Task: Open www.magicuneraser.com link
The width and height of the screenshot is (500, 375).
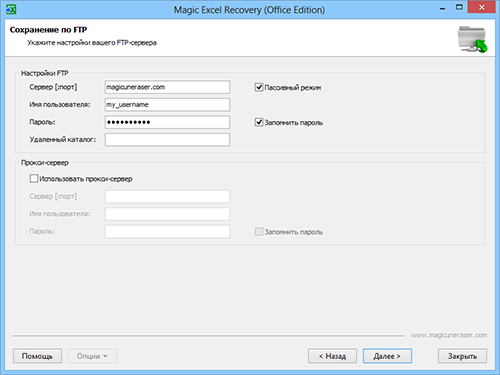Action: click(449, 335)
